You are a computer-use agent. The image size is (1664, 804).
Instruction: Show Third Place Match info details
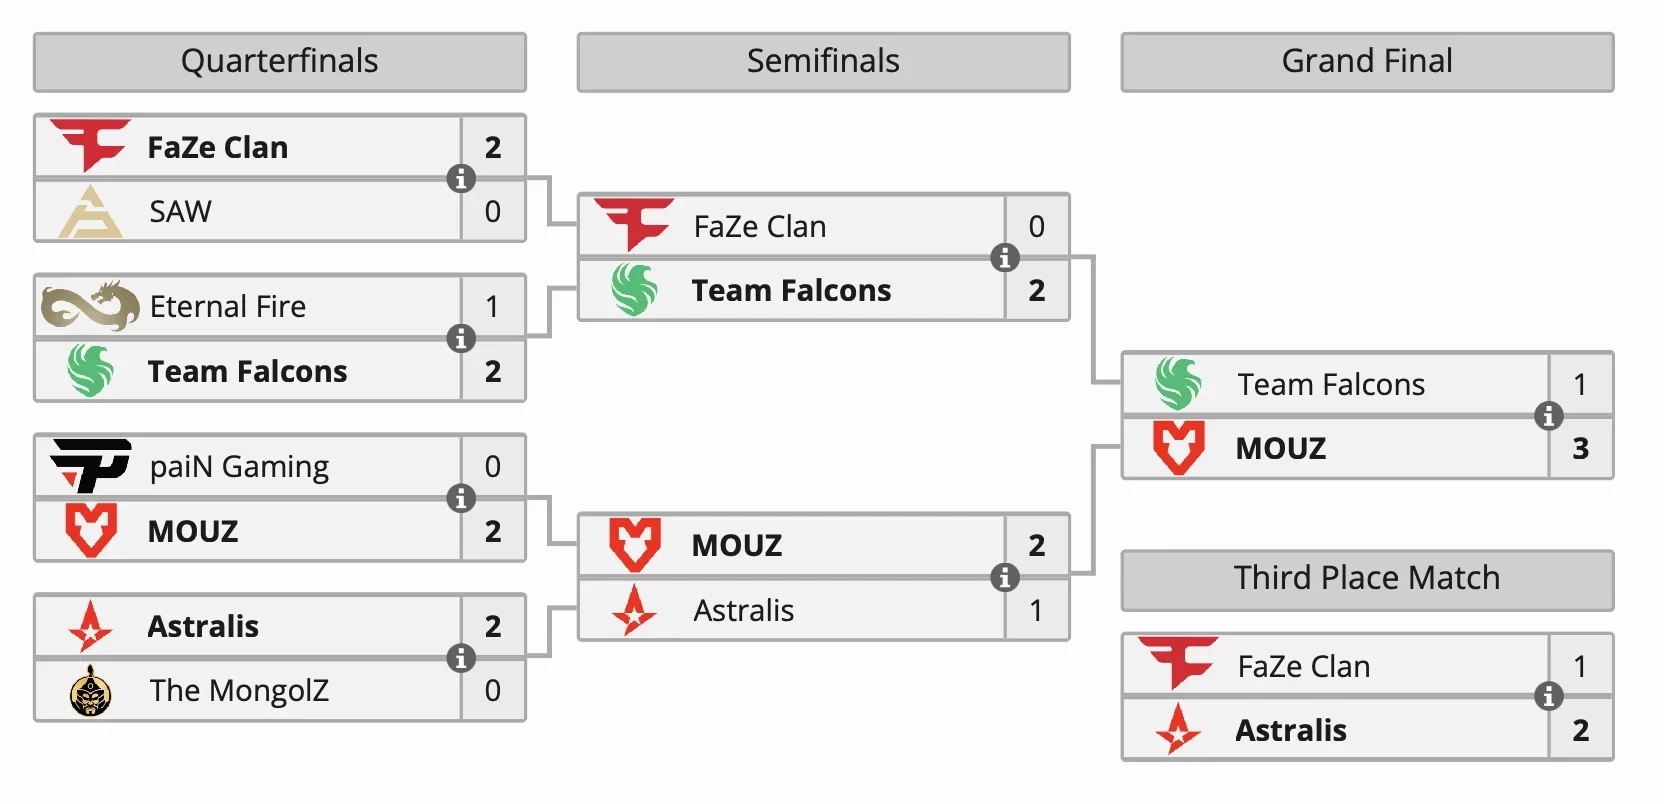[1548, 696]
